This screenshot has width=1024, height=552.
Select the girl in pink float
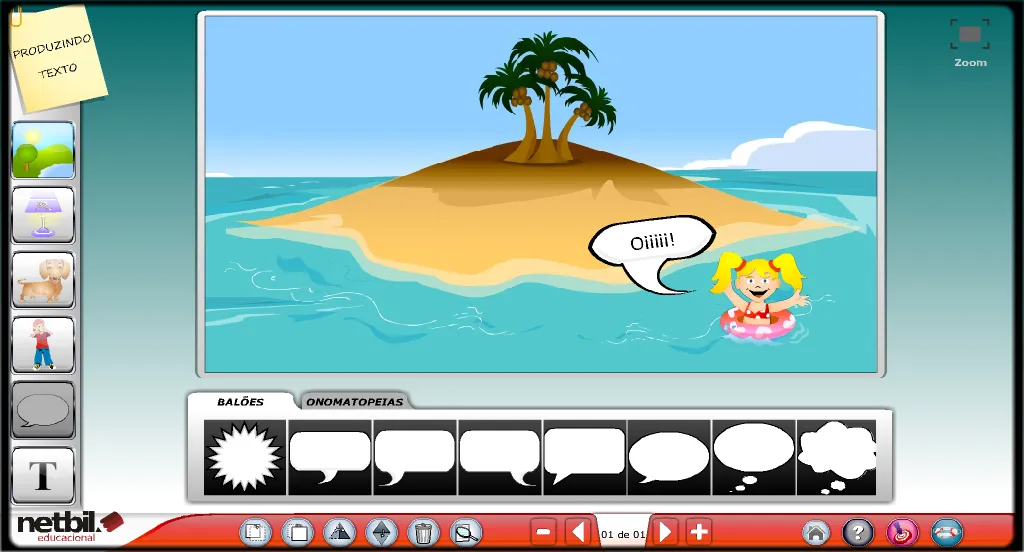tap(760, 296)
